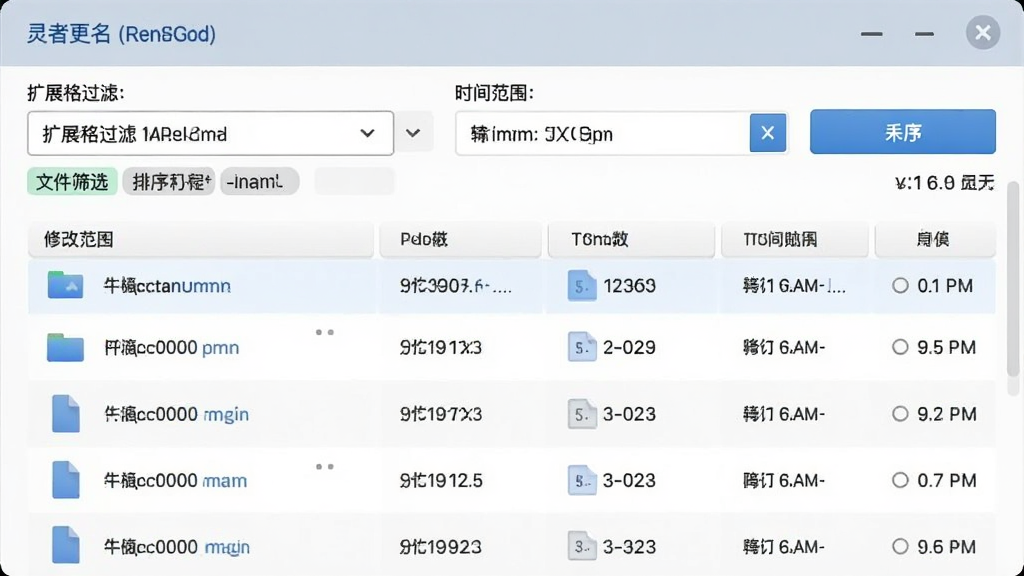Click the column header above the PM times
The height and width of the screenshot is (576, 1024).
(935, 239)
